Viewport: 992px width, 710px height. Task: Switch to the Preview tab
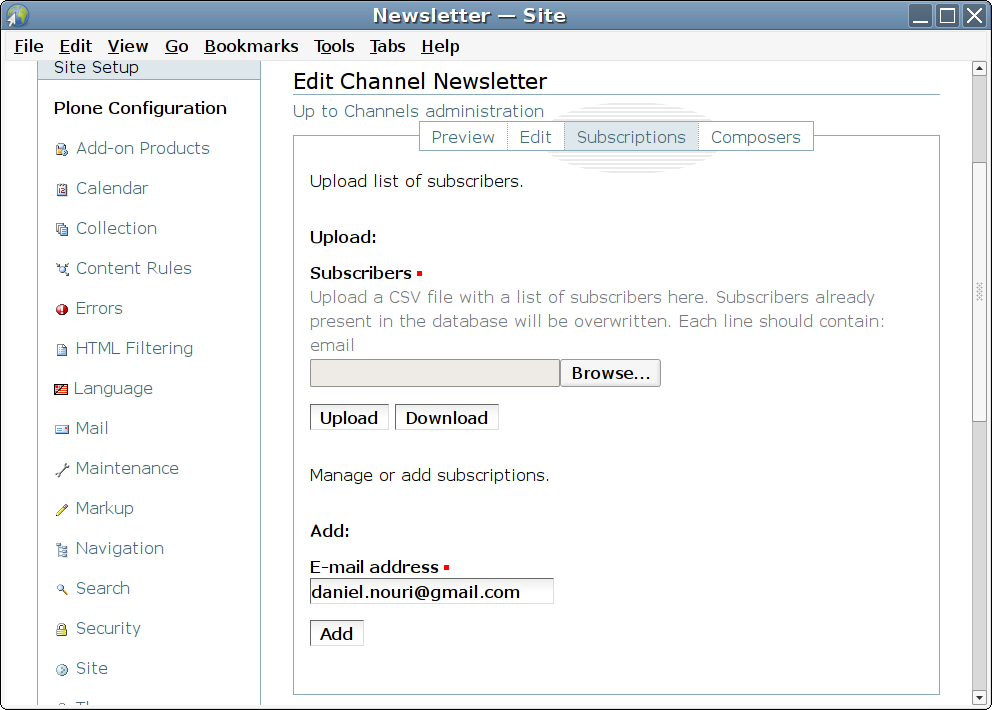click(463, 137)
